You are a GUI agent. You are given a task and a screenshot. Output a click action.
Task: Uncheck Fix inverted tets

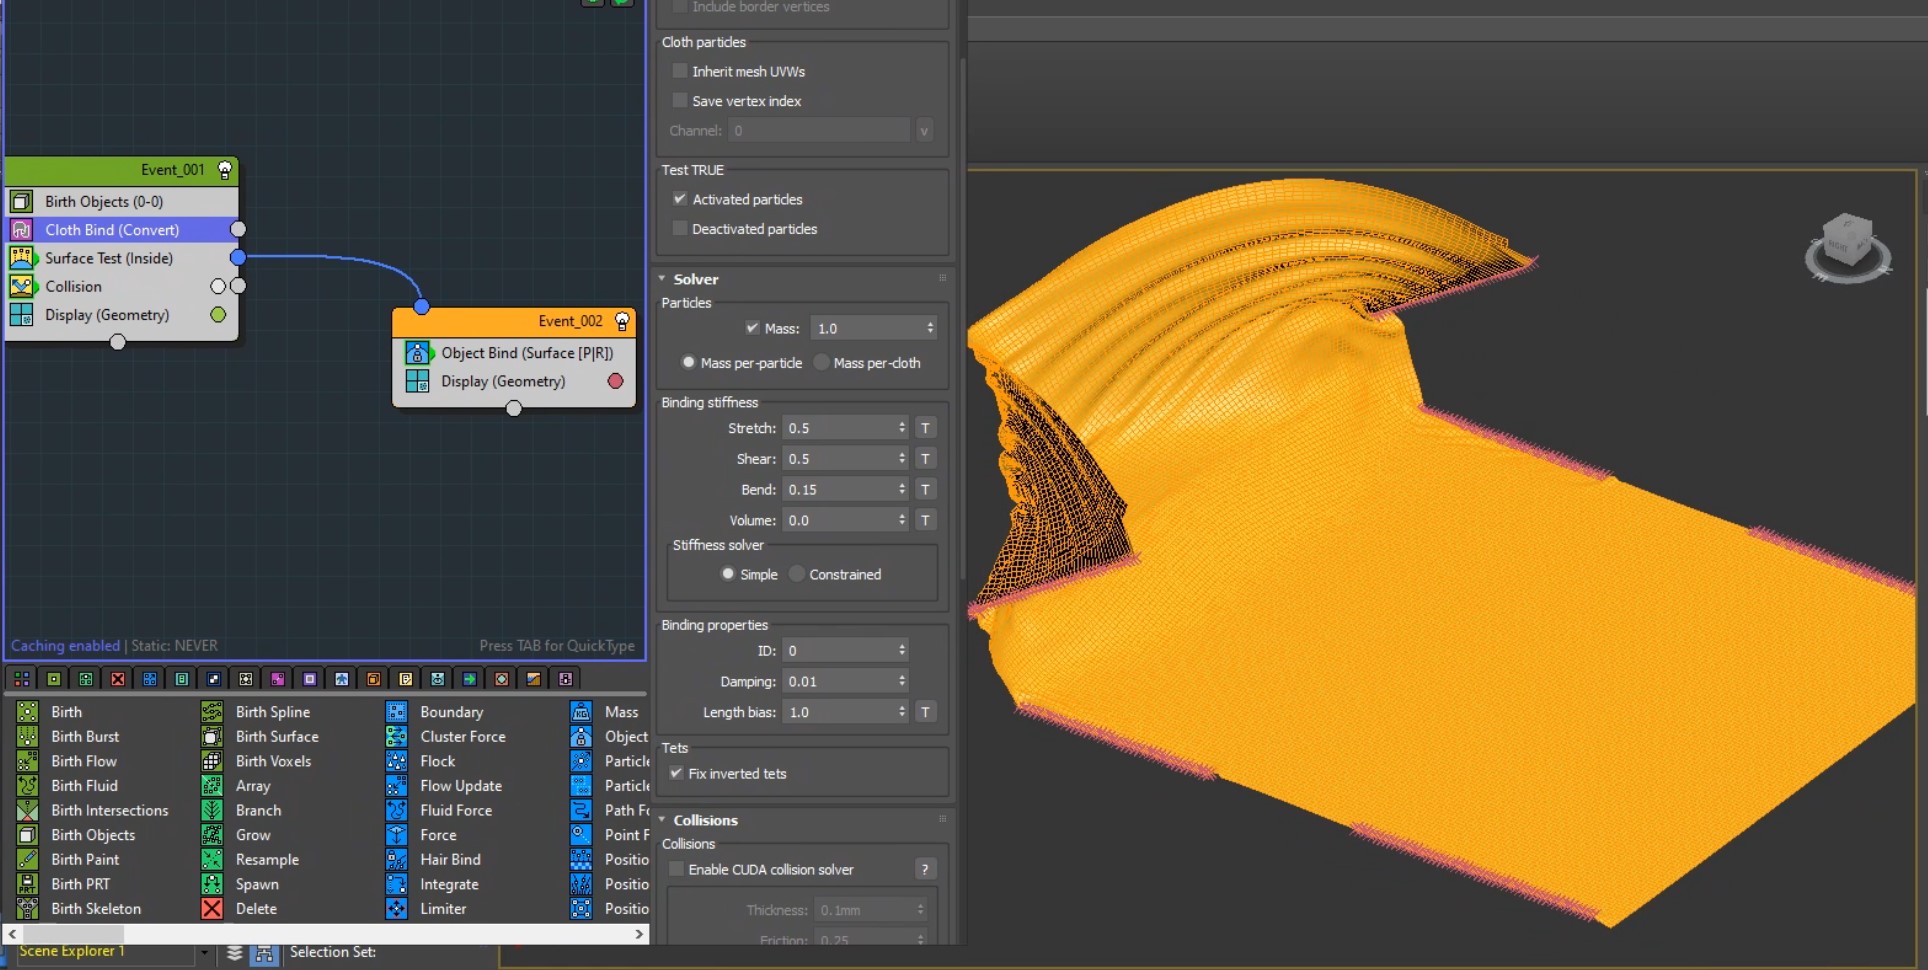pos(677,773)
